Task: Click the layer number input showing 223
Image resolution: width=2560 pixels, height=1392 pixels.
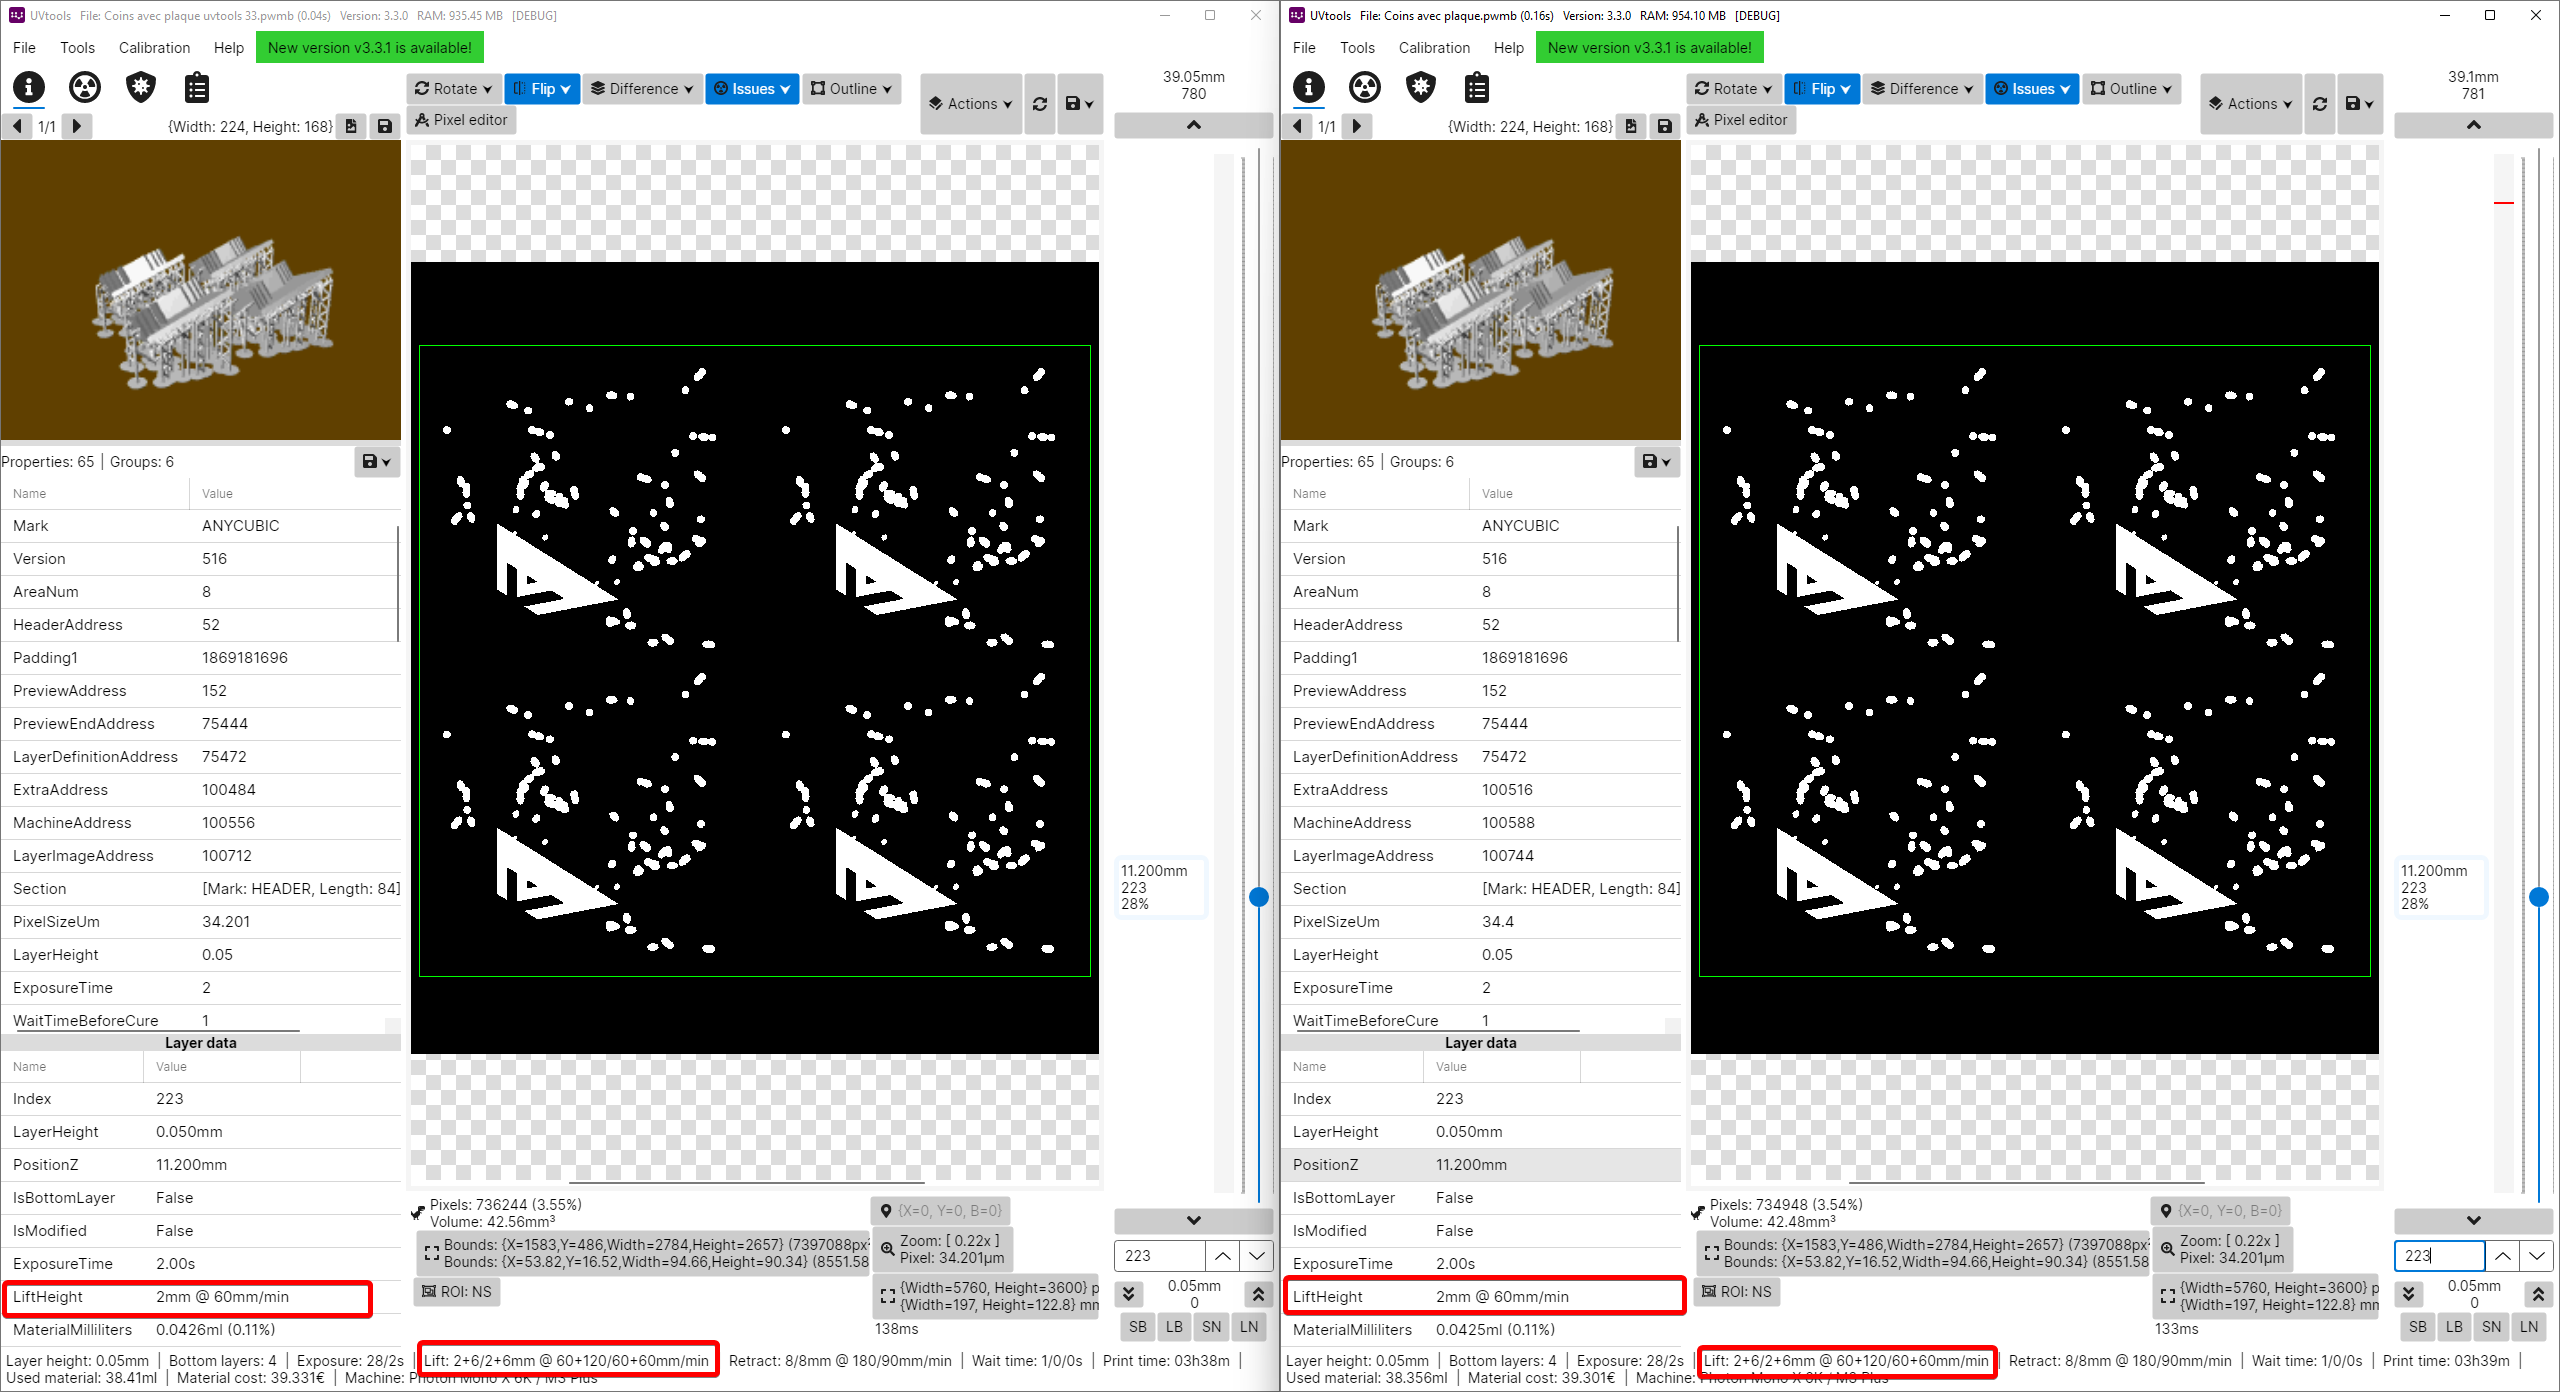Action: click(1158, 1255)
